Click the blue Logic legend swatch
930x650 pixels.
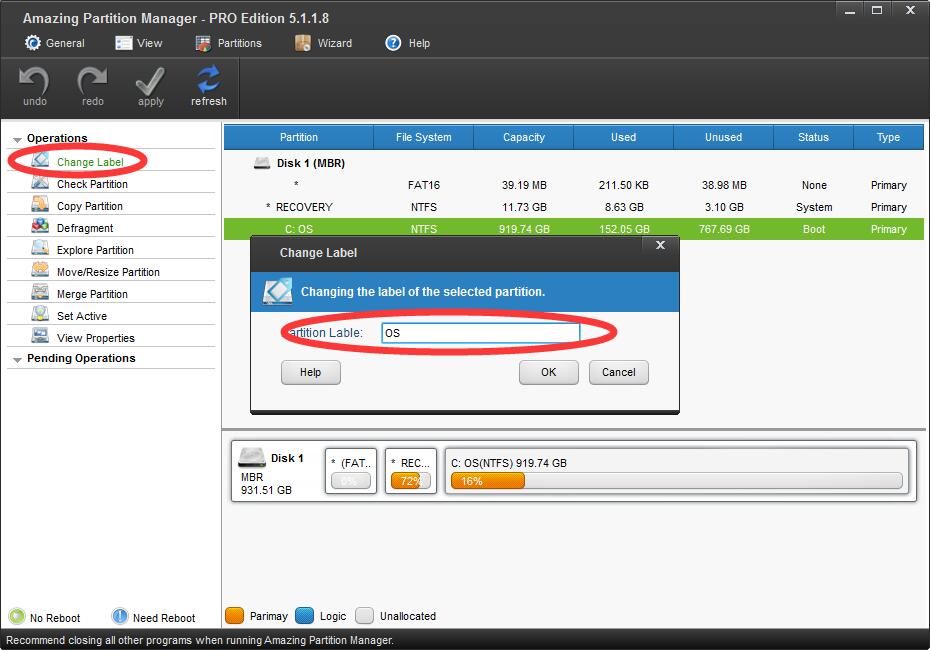304,616
